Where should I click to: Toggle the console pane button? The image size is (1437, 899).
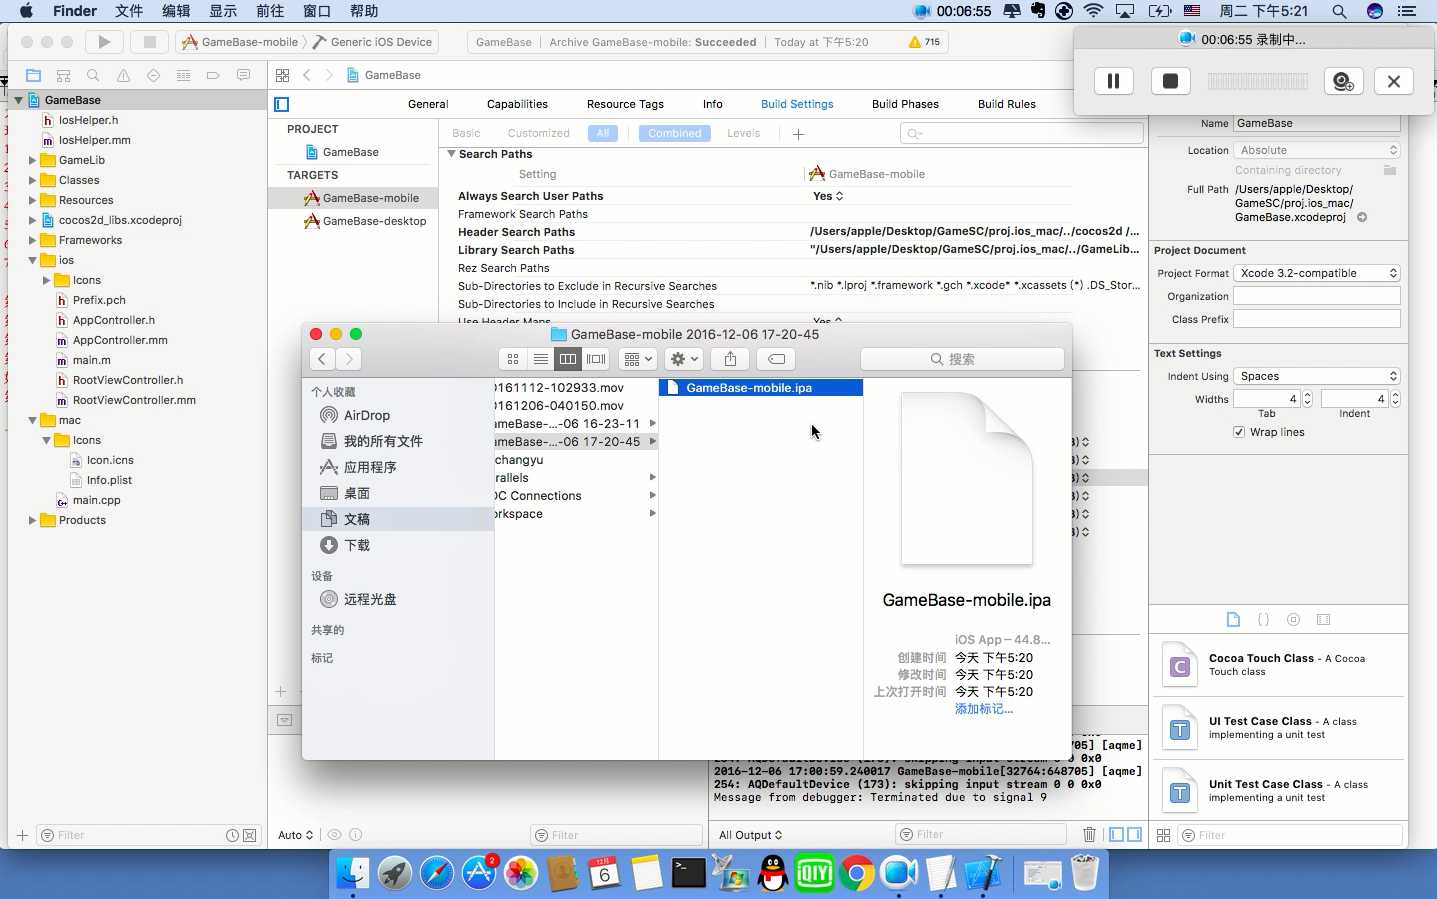click(1135, 834)
